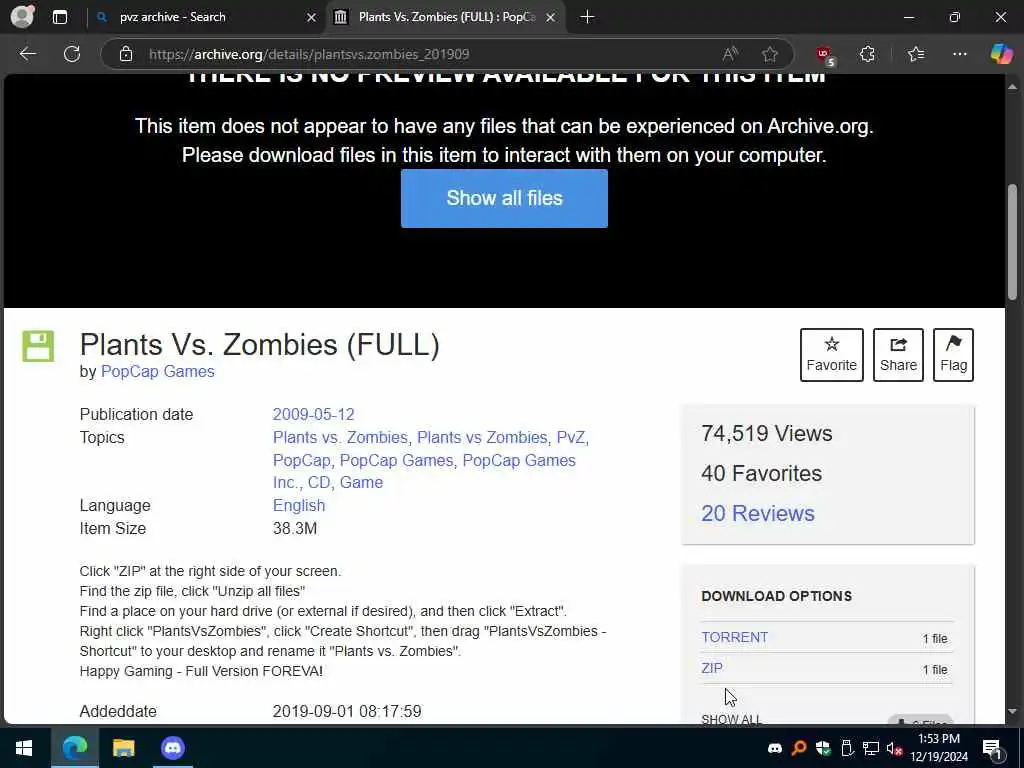Click the green software floppy disk icon
The width and height of the screenshot is (1024, 768).
[x=38, y=345]
